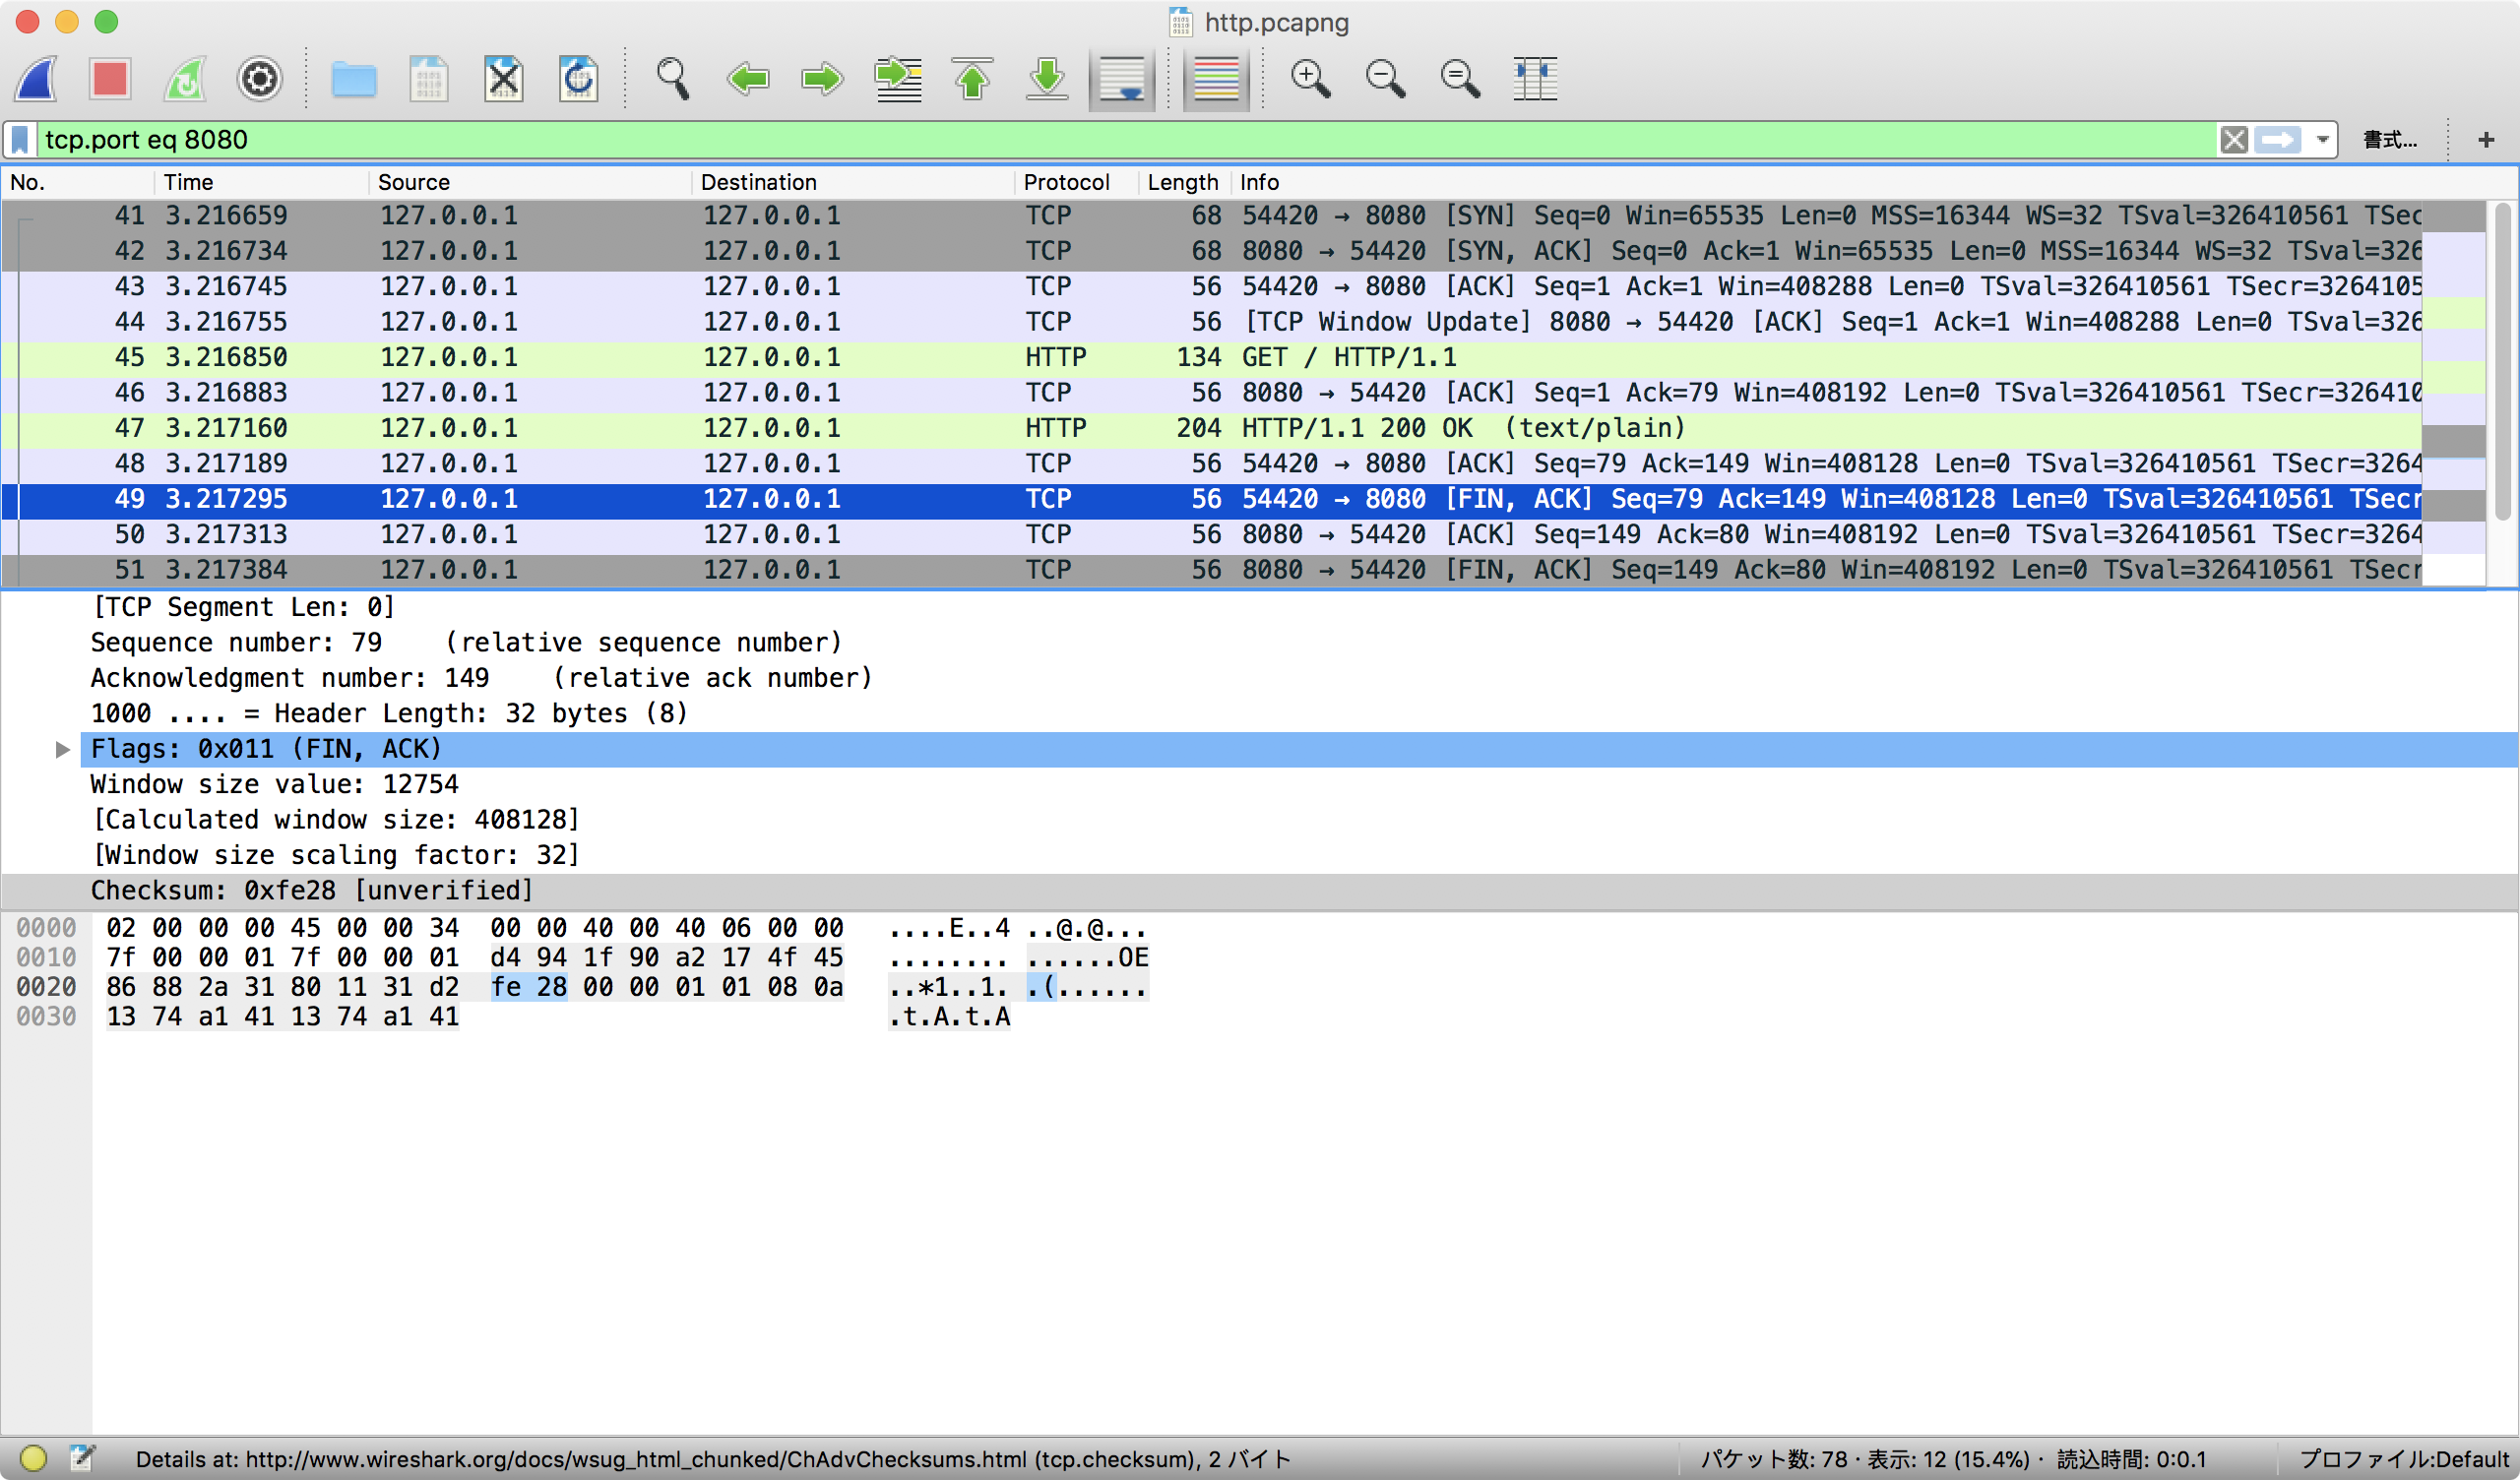Click the packet list scrollbar
The image size is (2520, 1480).
click(2502, 360)
